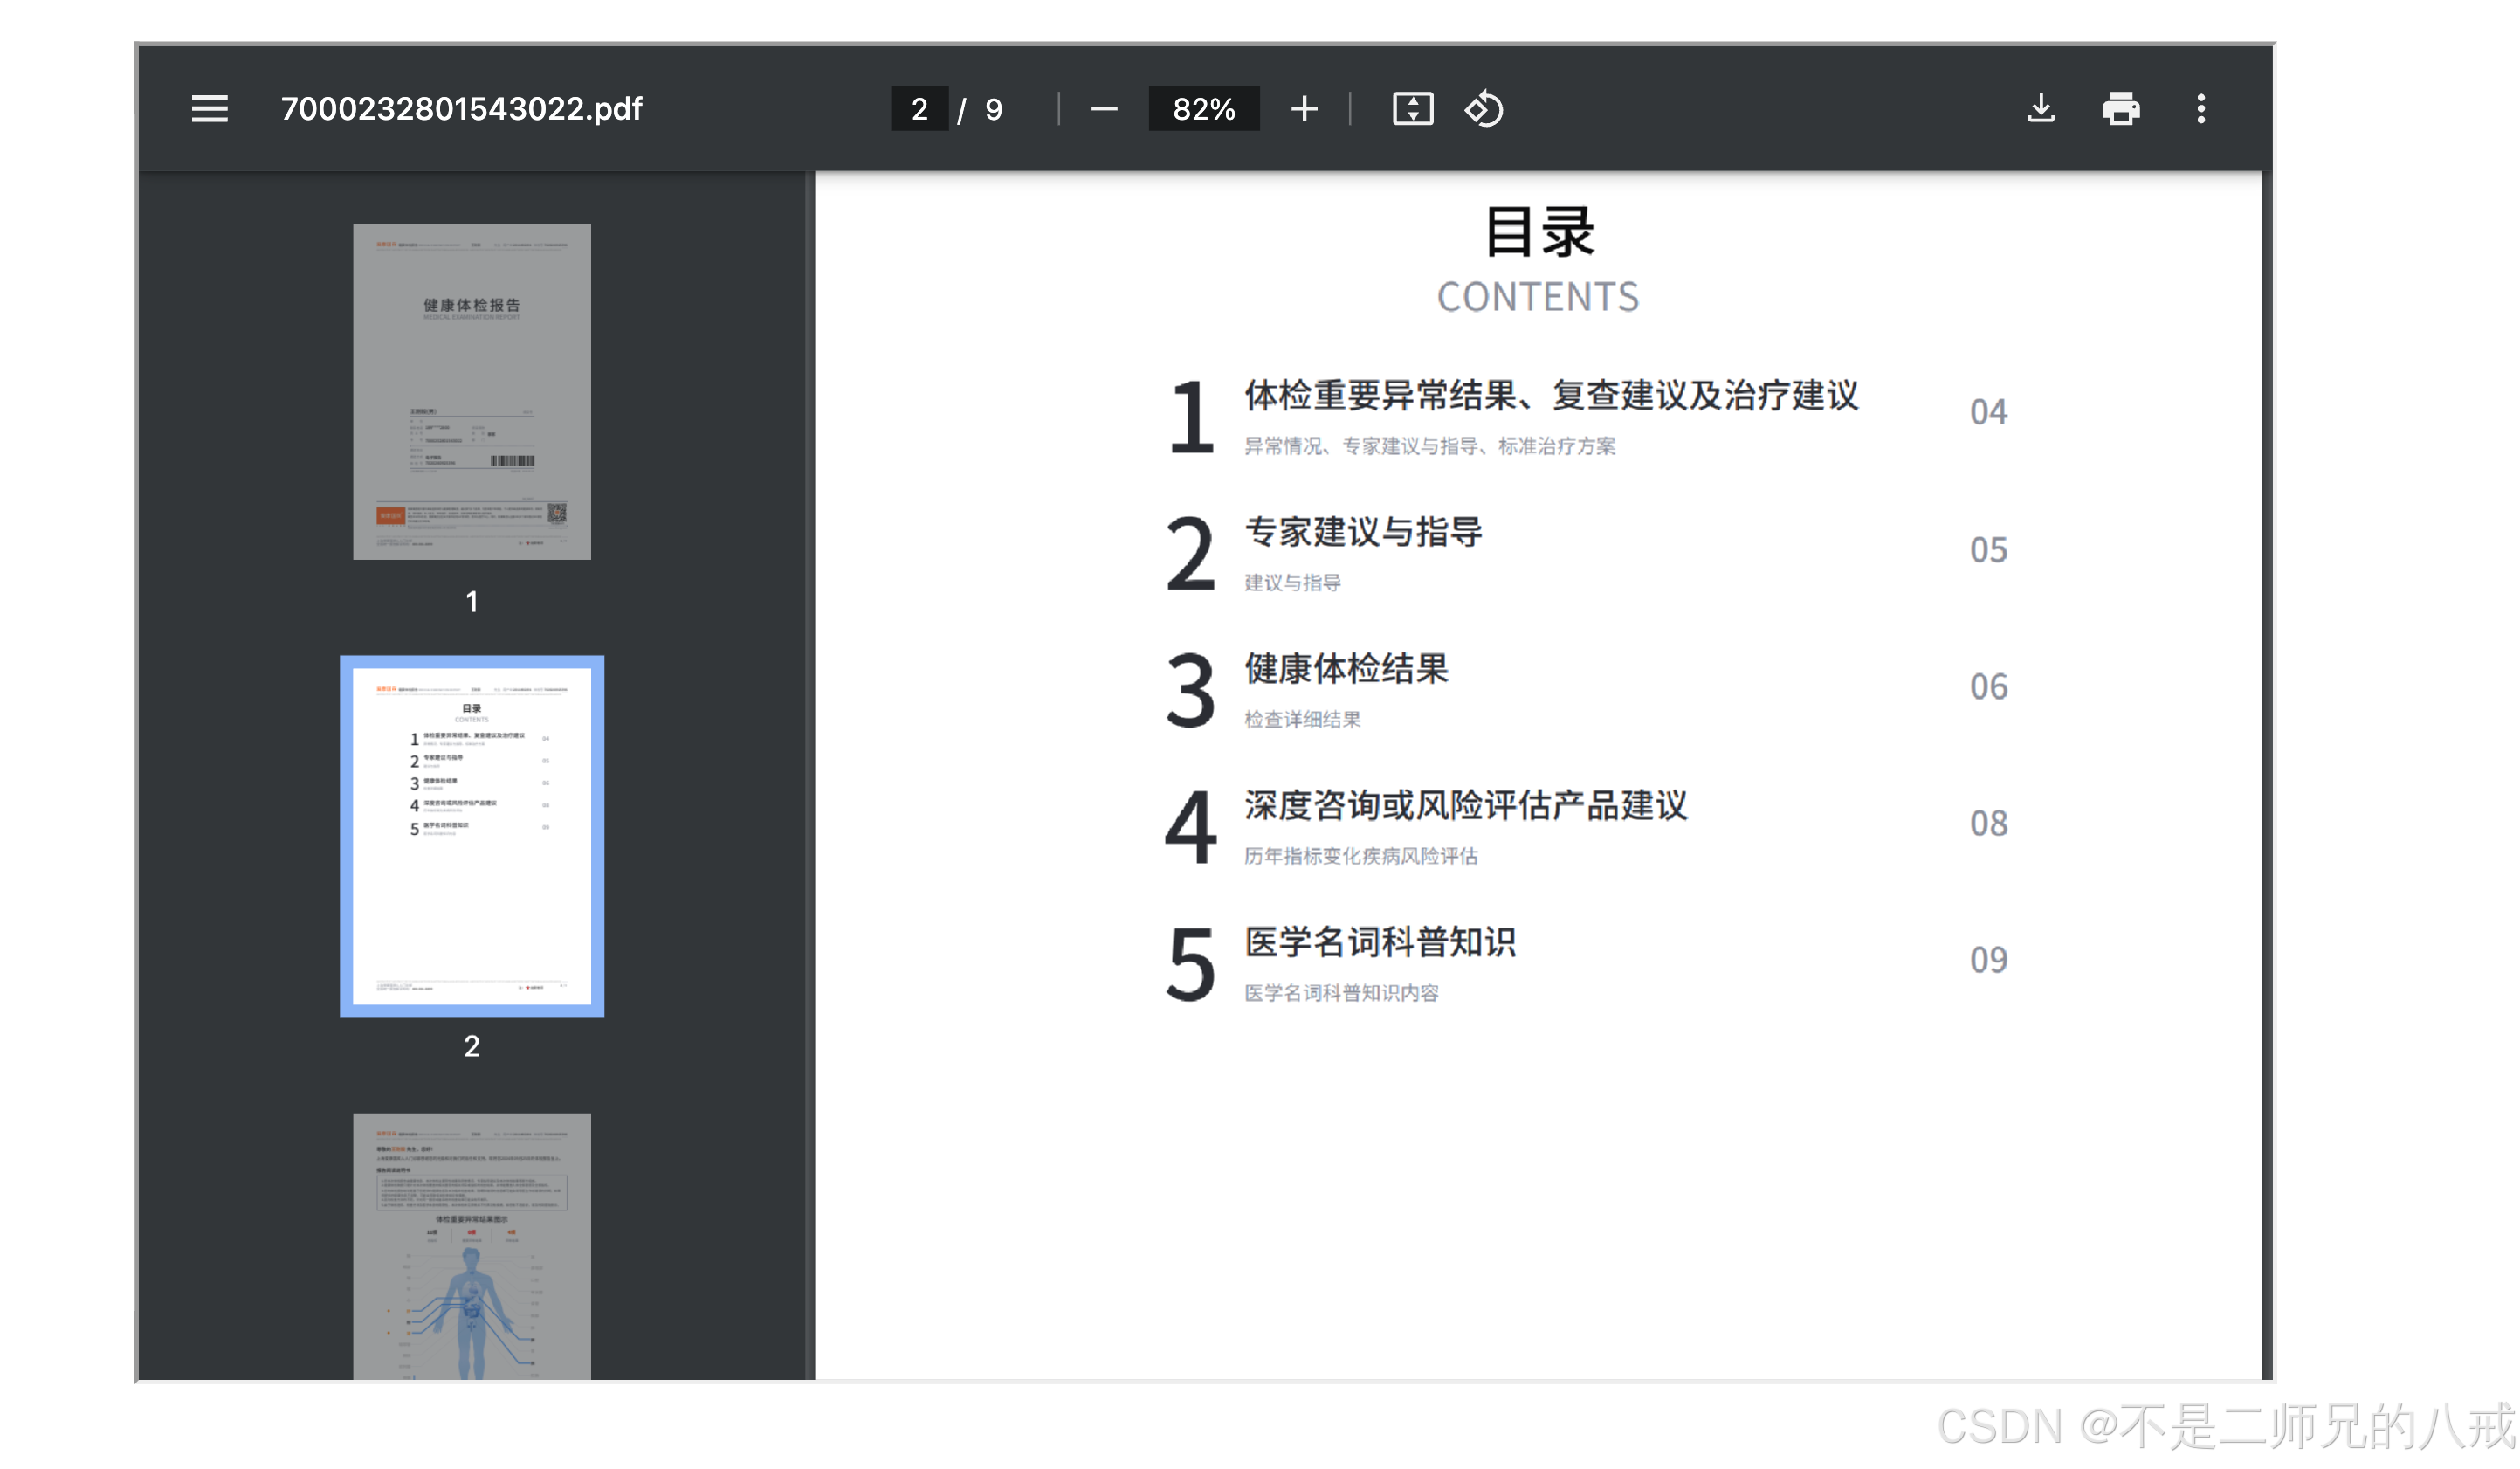
Task: Click the fit to page icon
Action: [x=1412, y=108]
